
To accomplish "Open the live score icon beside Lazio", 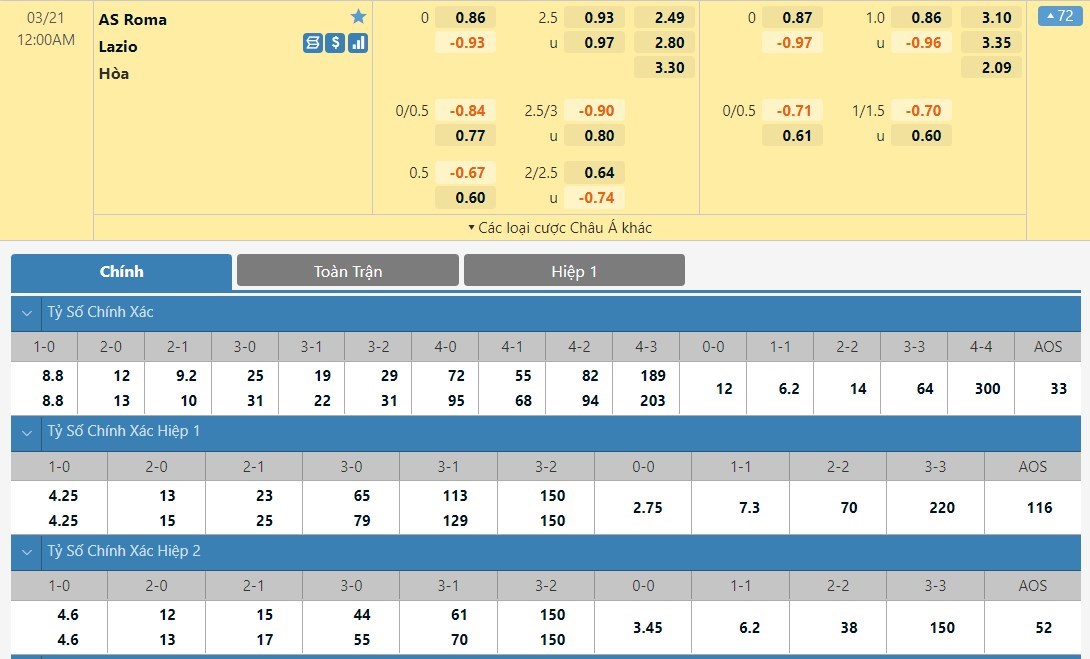I will point(312,43).
